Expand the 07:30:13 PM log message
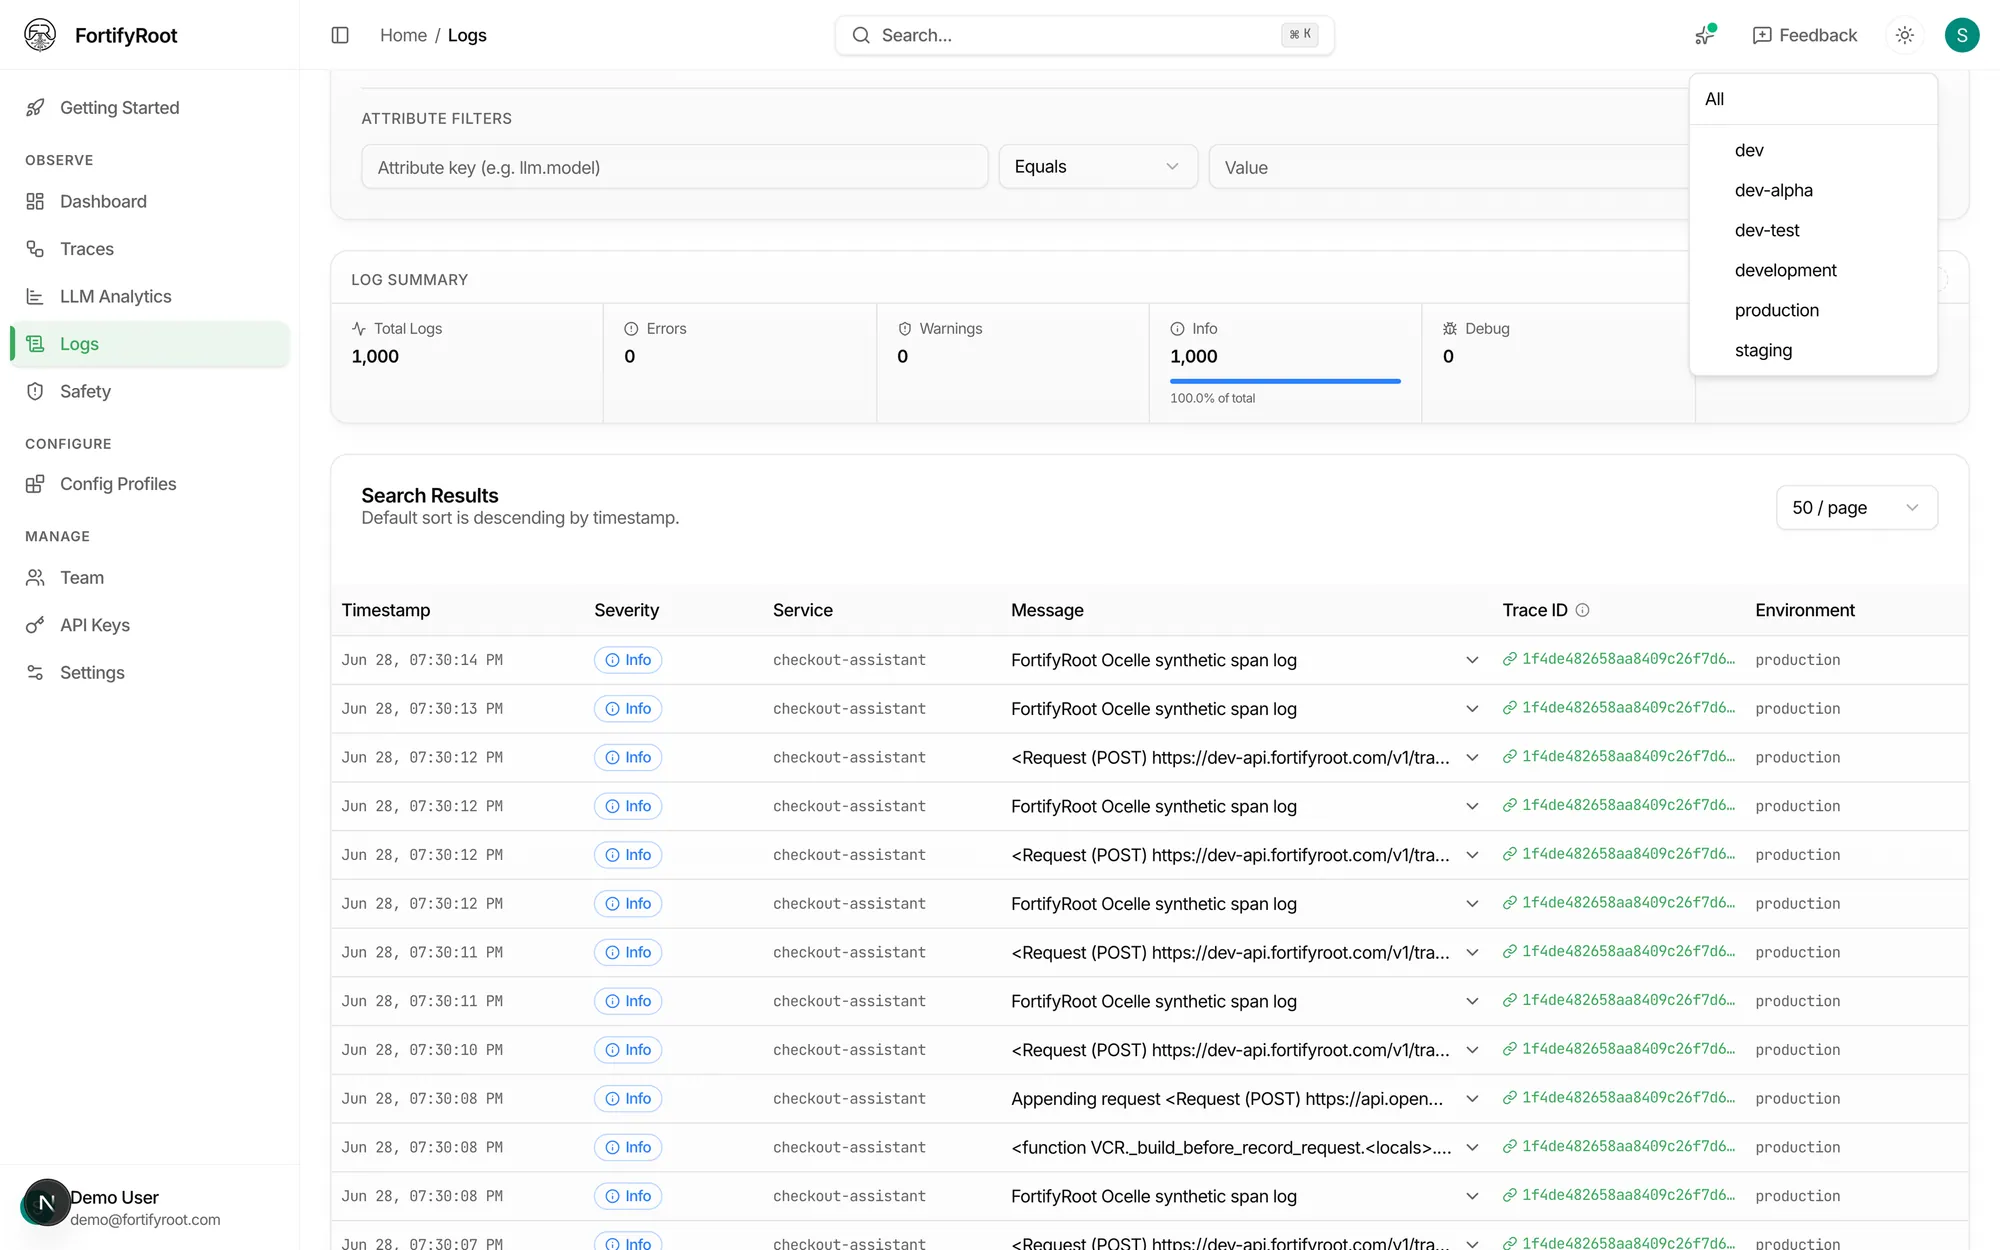The image size is (2000, 1250). coord(1472,709)
